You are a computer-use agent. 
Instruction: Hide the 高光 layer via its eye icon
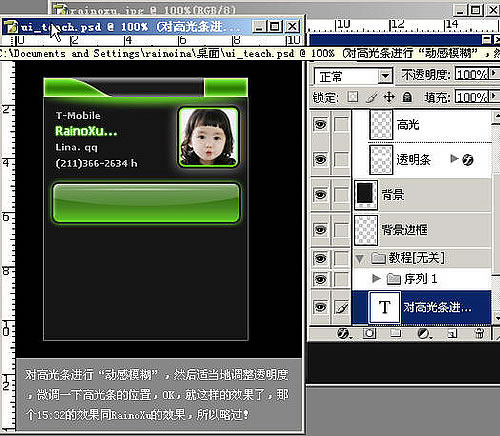[320, 125]
